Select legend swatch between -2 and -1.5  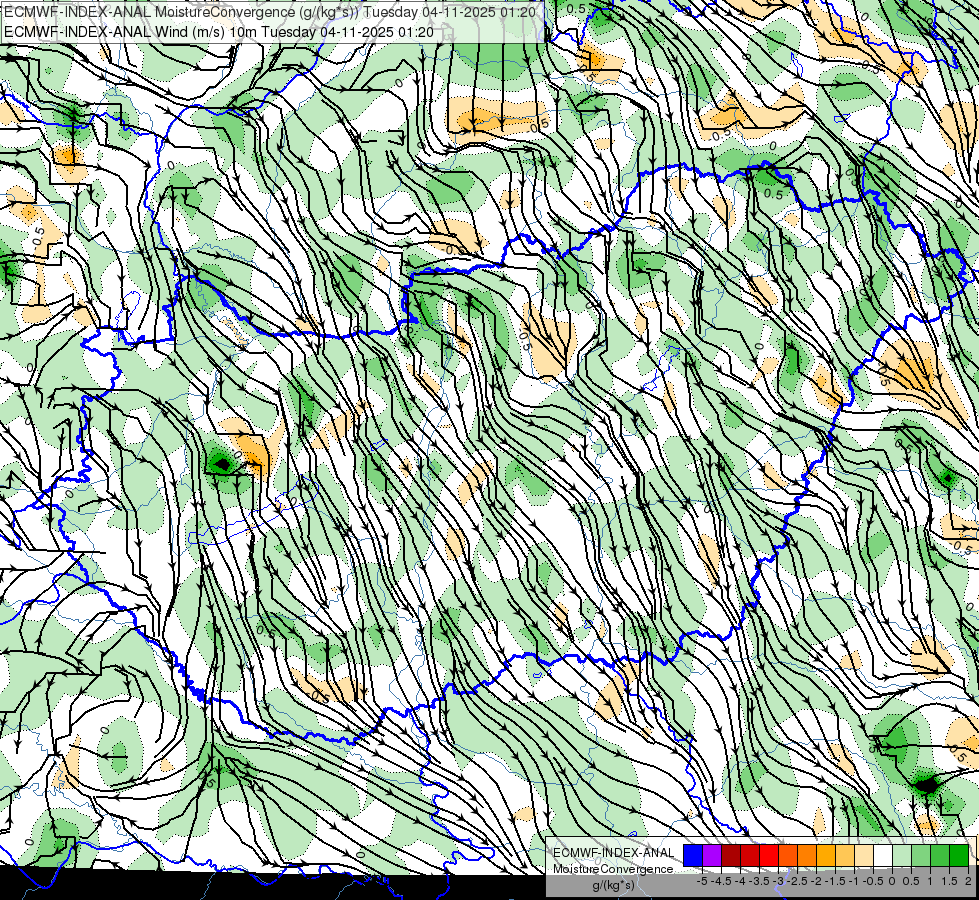point(826,856)
